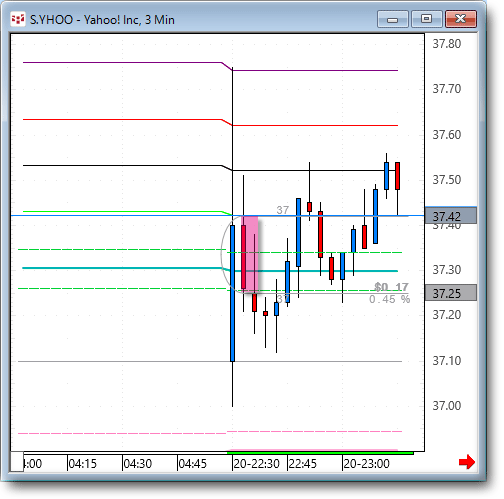Click the 20-22:30 time axis label
The image size is (504, 499).
pyautogui.click(x=256, y=464)
